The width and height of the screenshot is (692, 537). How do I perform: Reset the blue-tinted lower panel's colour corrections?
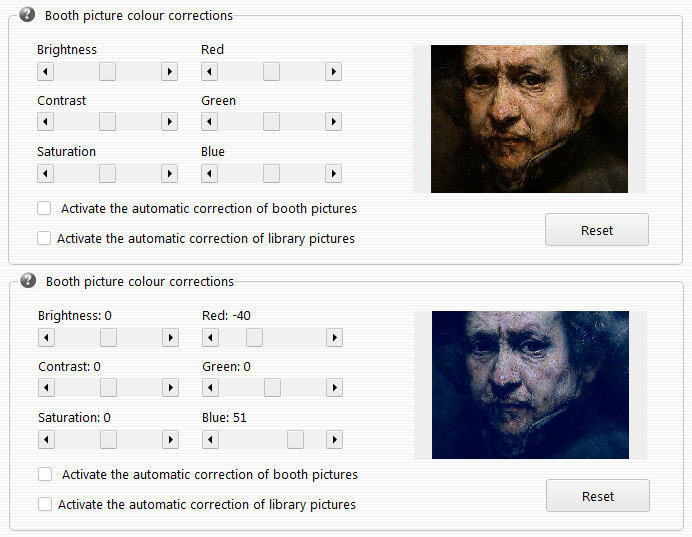coord(597,496)
